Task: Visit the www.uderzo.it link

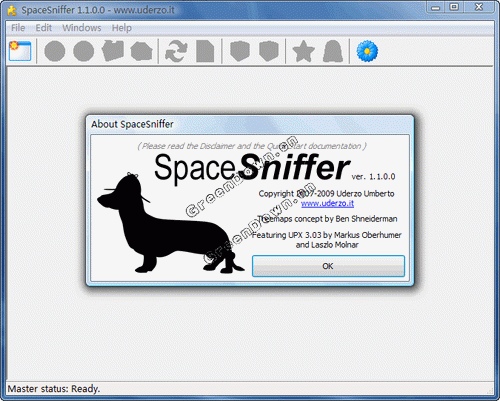Action: (327, 203)
